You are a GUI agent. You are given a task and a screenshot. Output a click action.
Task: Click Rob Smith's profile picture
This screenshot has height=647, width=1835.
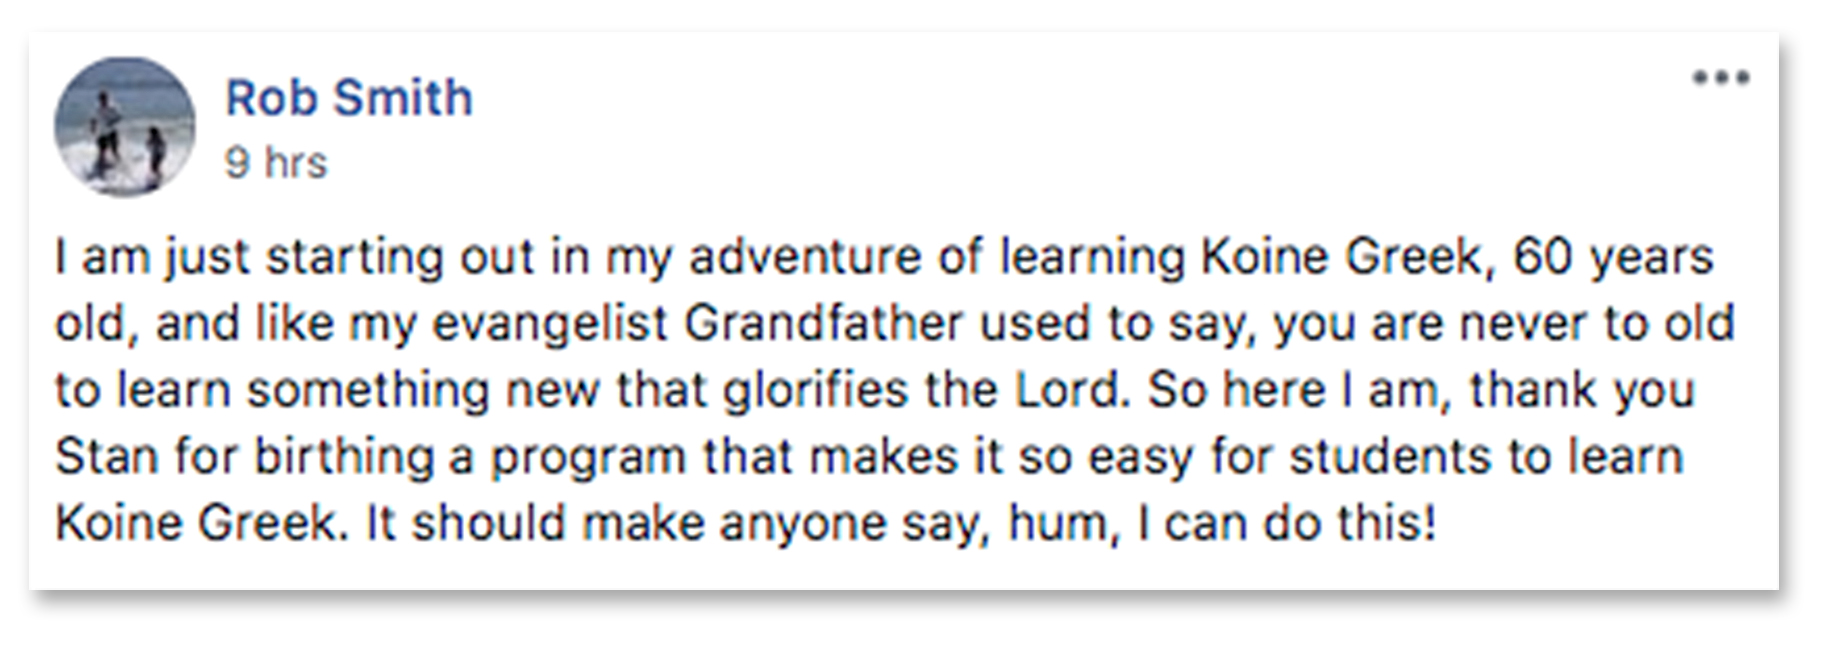coord(124,126)
